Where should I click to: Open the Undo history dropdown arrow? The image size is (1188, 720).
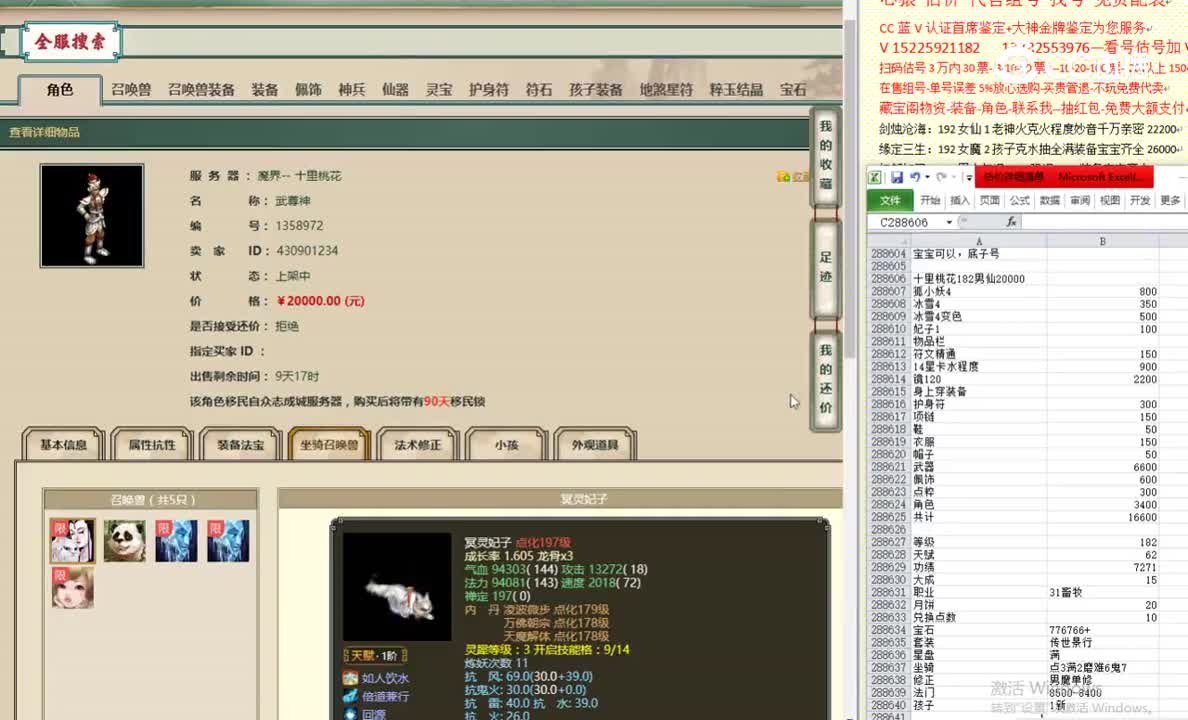pyautogui.click(x=927, y=177)
